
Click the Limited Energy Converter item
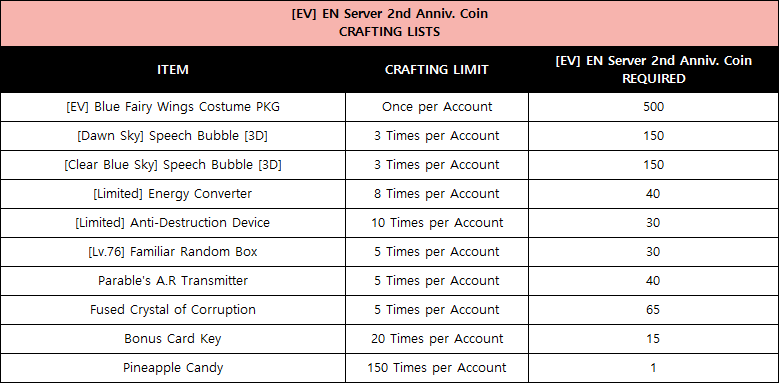tap(173, 193)
